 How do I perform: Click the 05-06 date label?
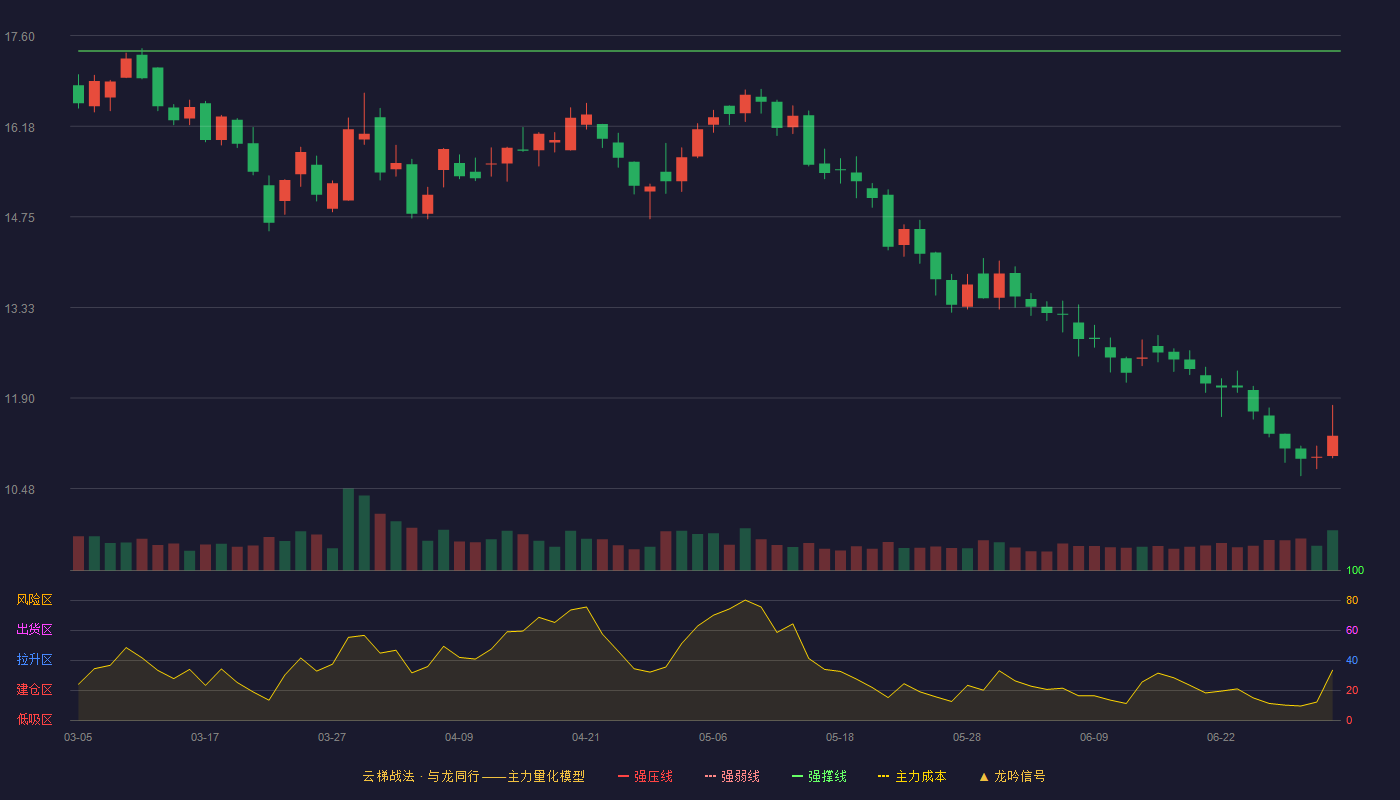click(x=713, y=737)
